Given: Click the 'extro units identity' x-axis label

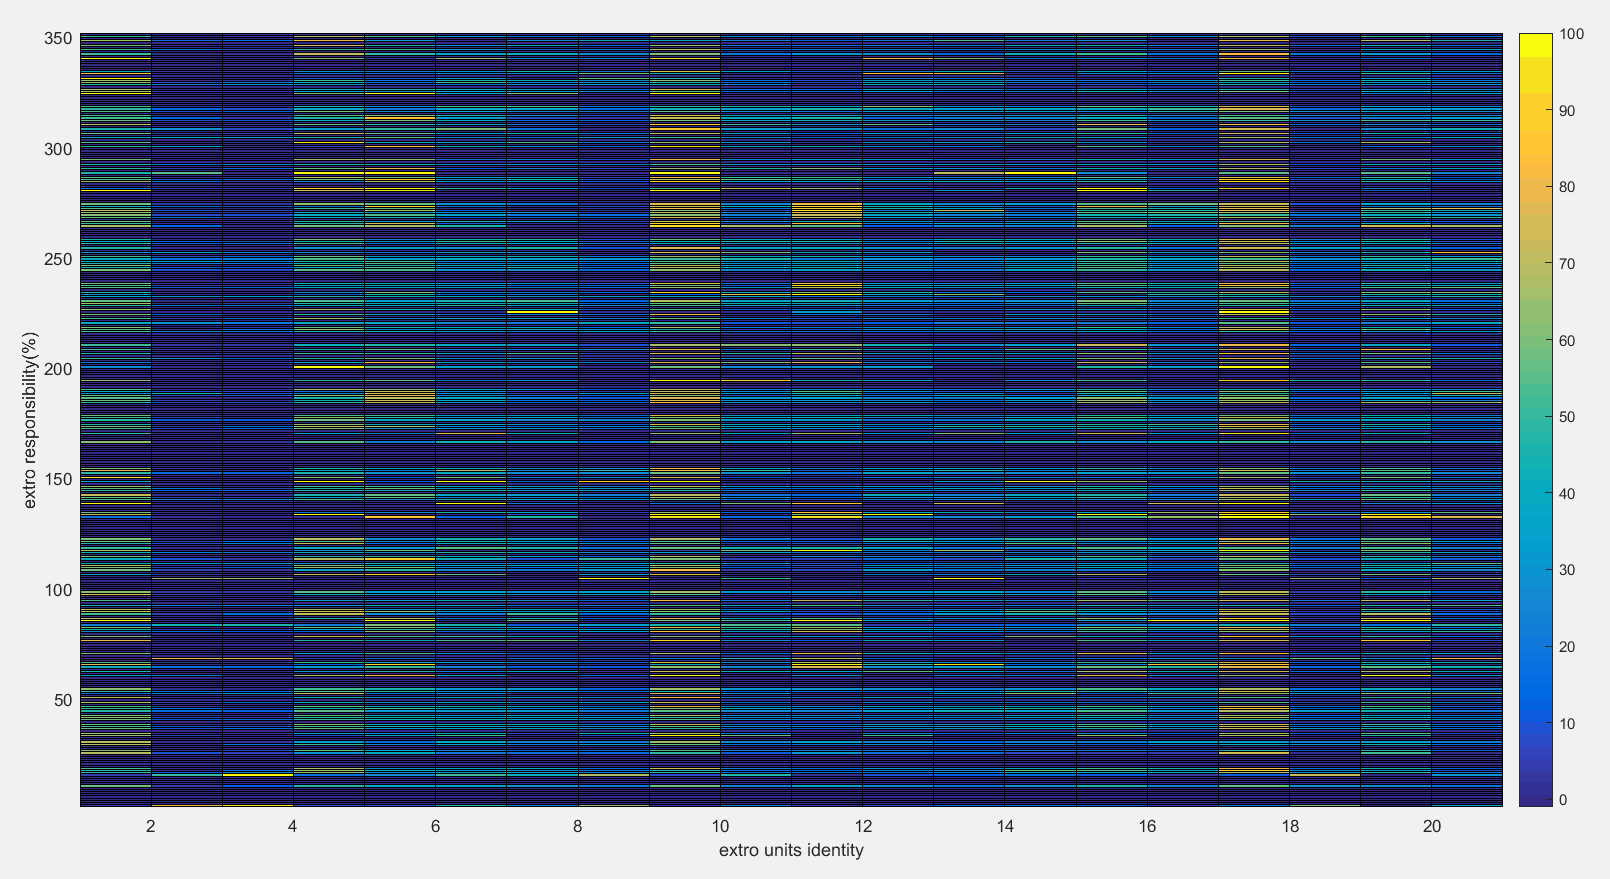Looking at the screenshot, I should (x=790, y=850).
